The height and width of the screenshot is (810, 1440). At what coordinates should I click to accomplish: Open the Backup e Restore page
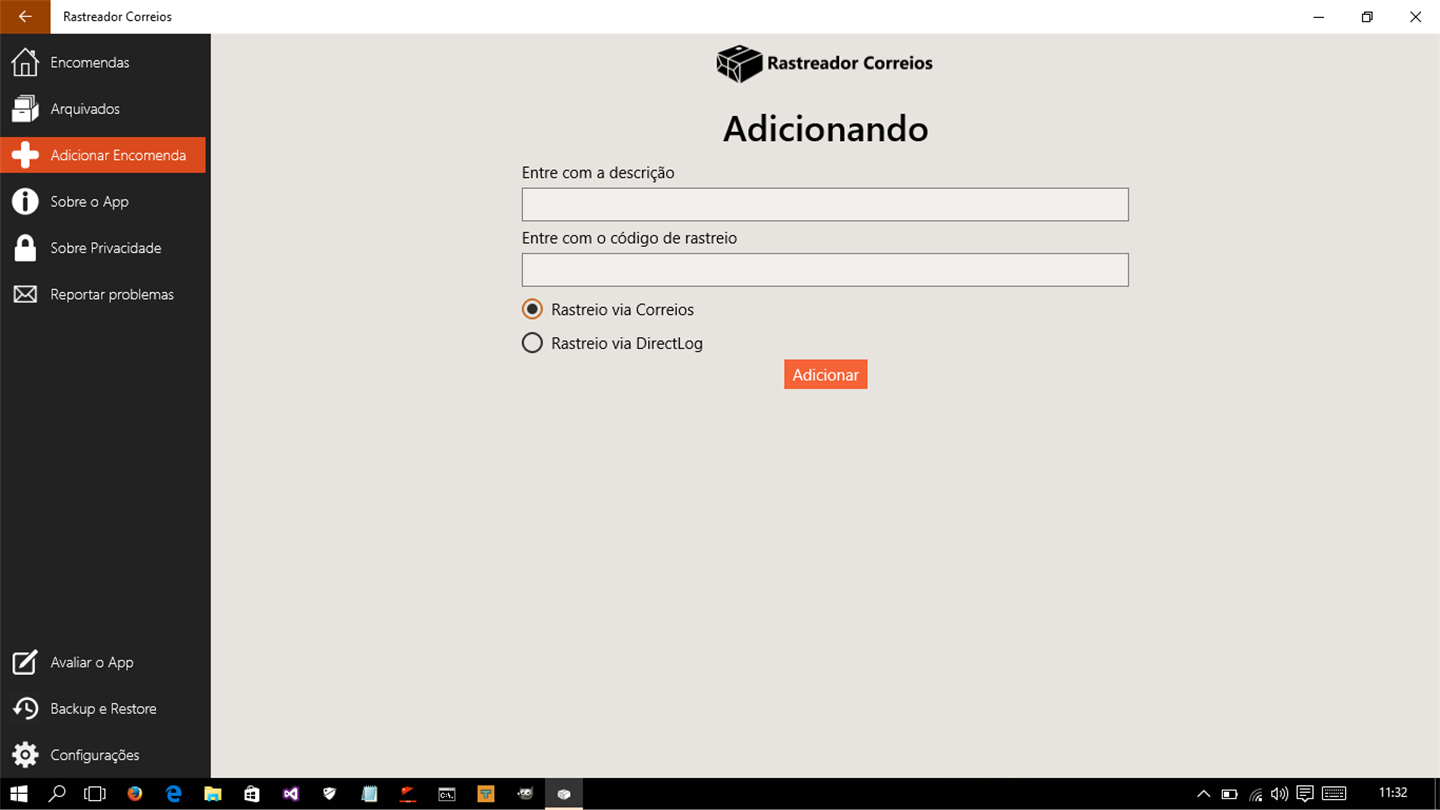click(105, 709)
